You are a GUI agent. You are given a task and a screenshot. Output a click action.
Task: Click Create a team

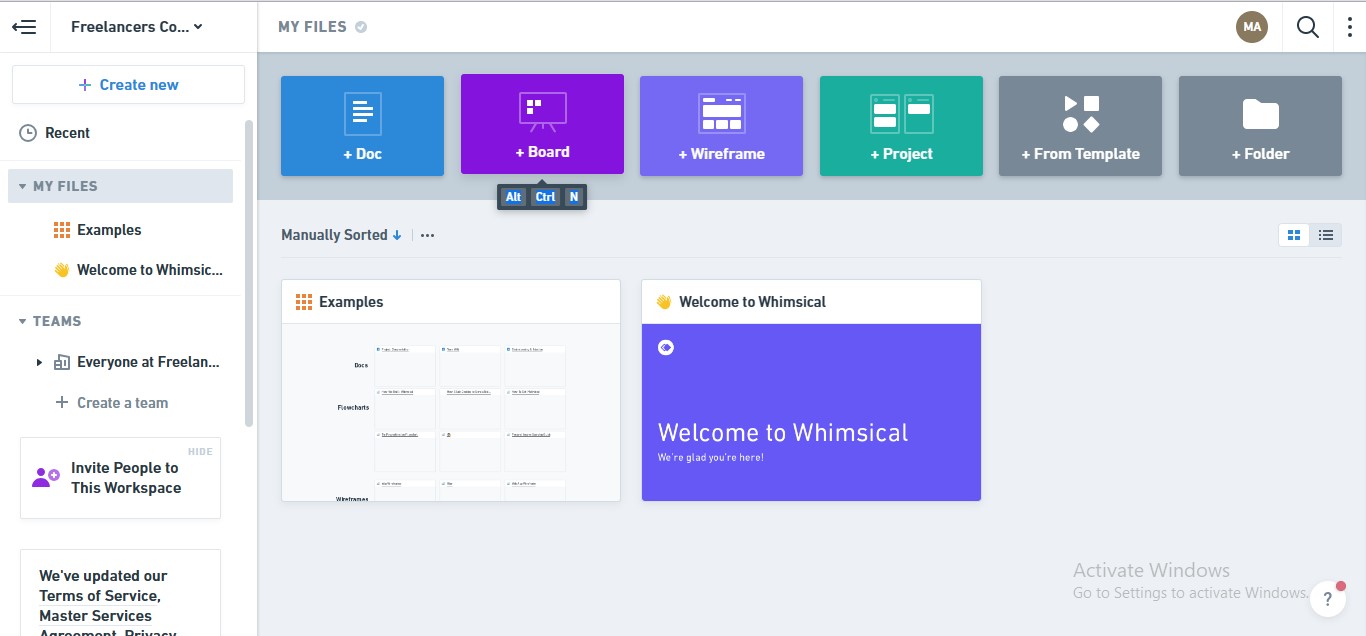click(112, 403)
